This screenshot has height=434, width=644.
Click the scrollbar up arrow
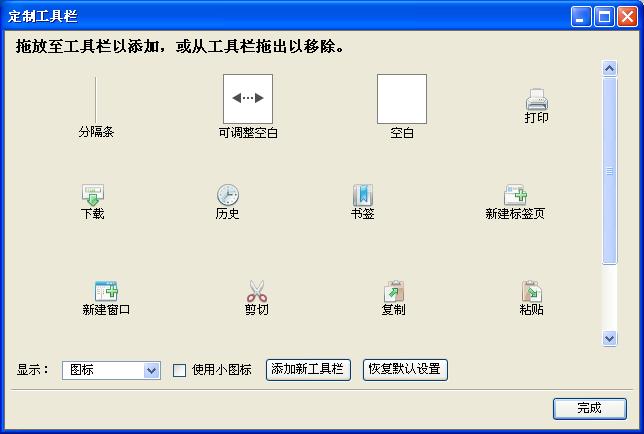click(x=610, y=68)
